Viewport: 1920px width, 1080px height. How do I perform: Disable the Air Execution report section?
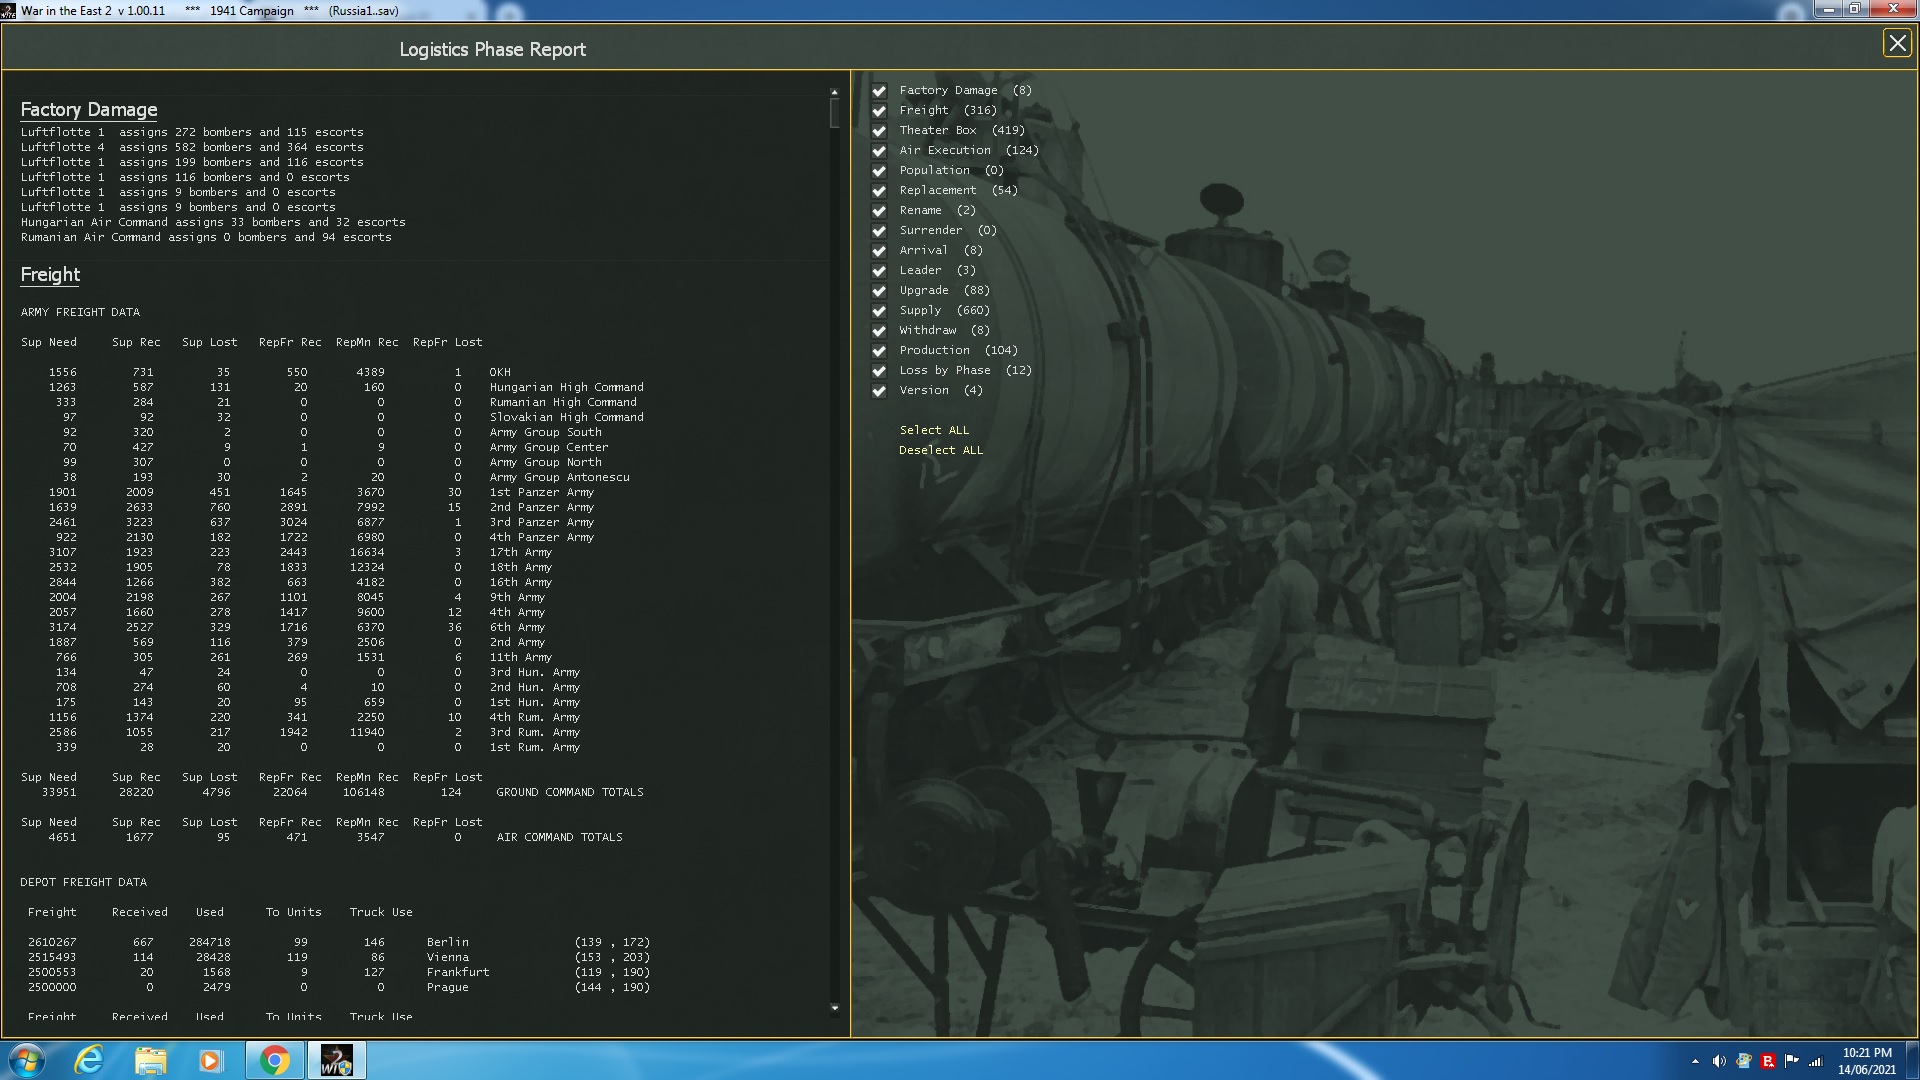click(x=879, y=151)
